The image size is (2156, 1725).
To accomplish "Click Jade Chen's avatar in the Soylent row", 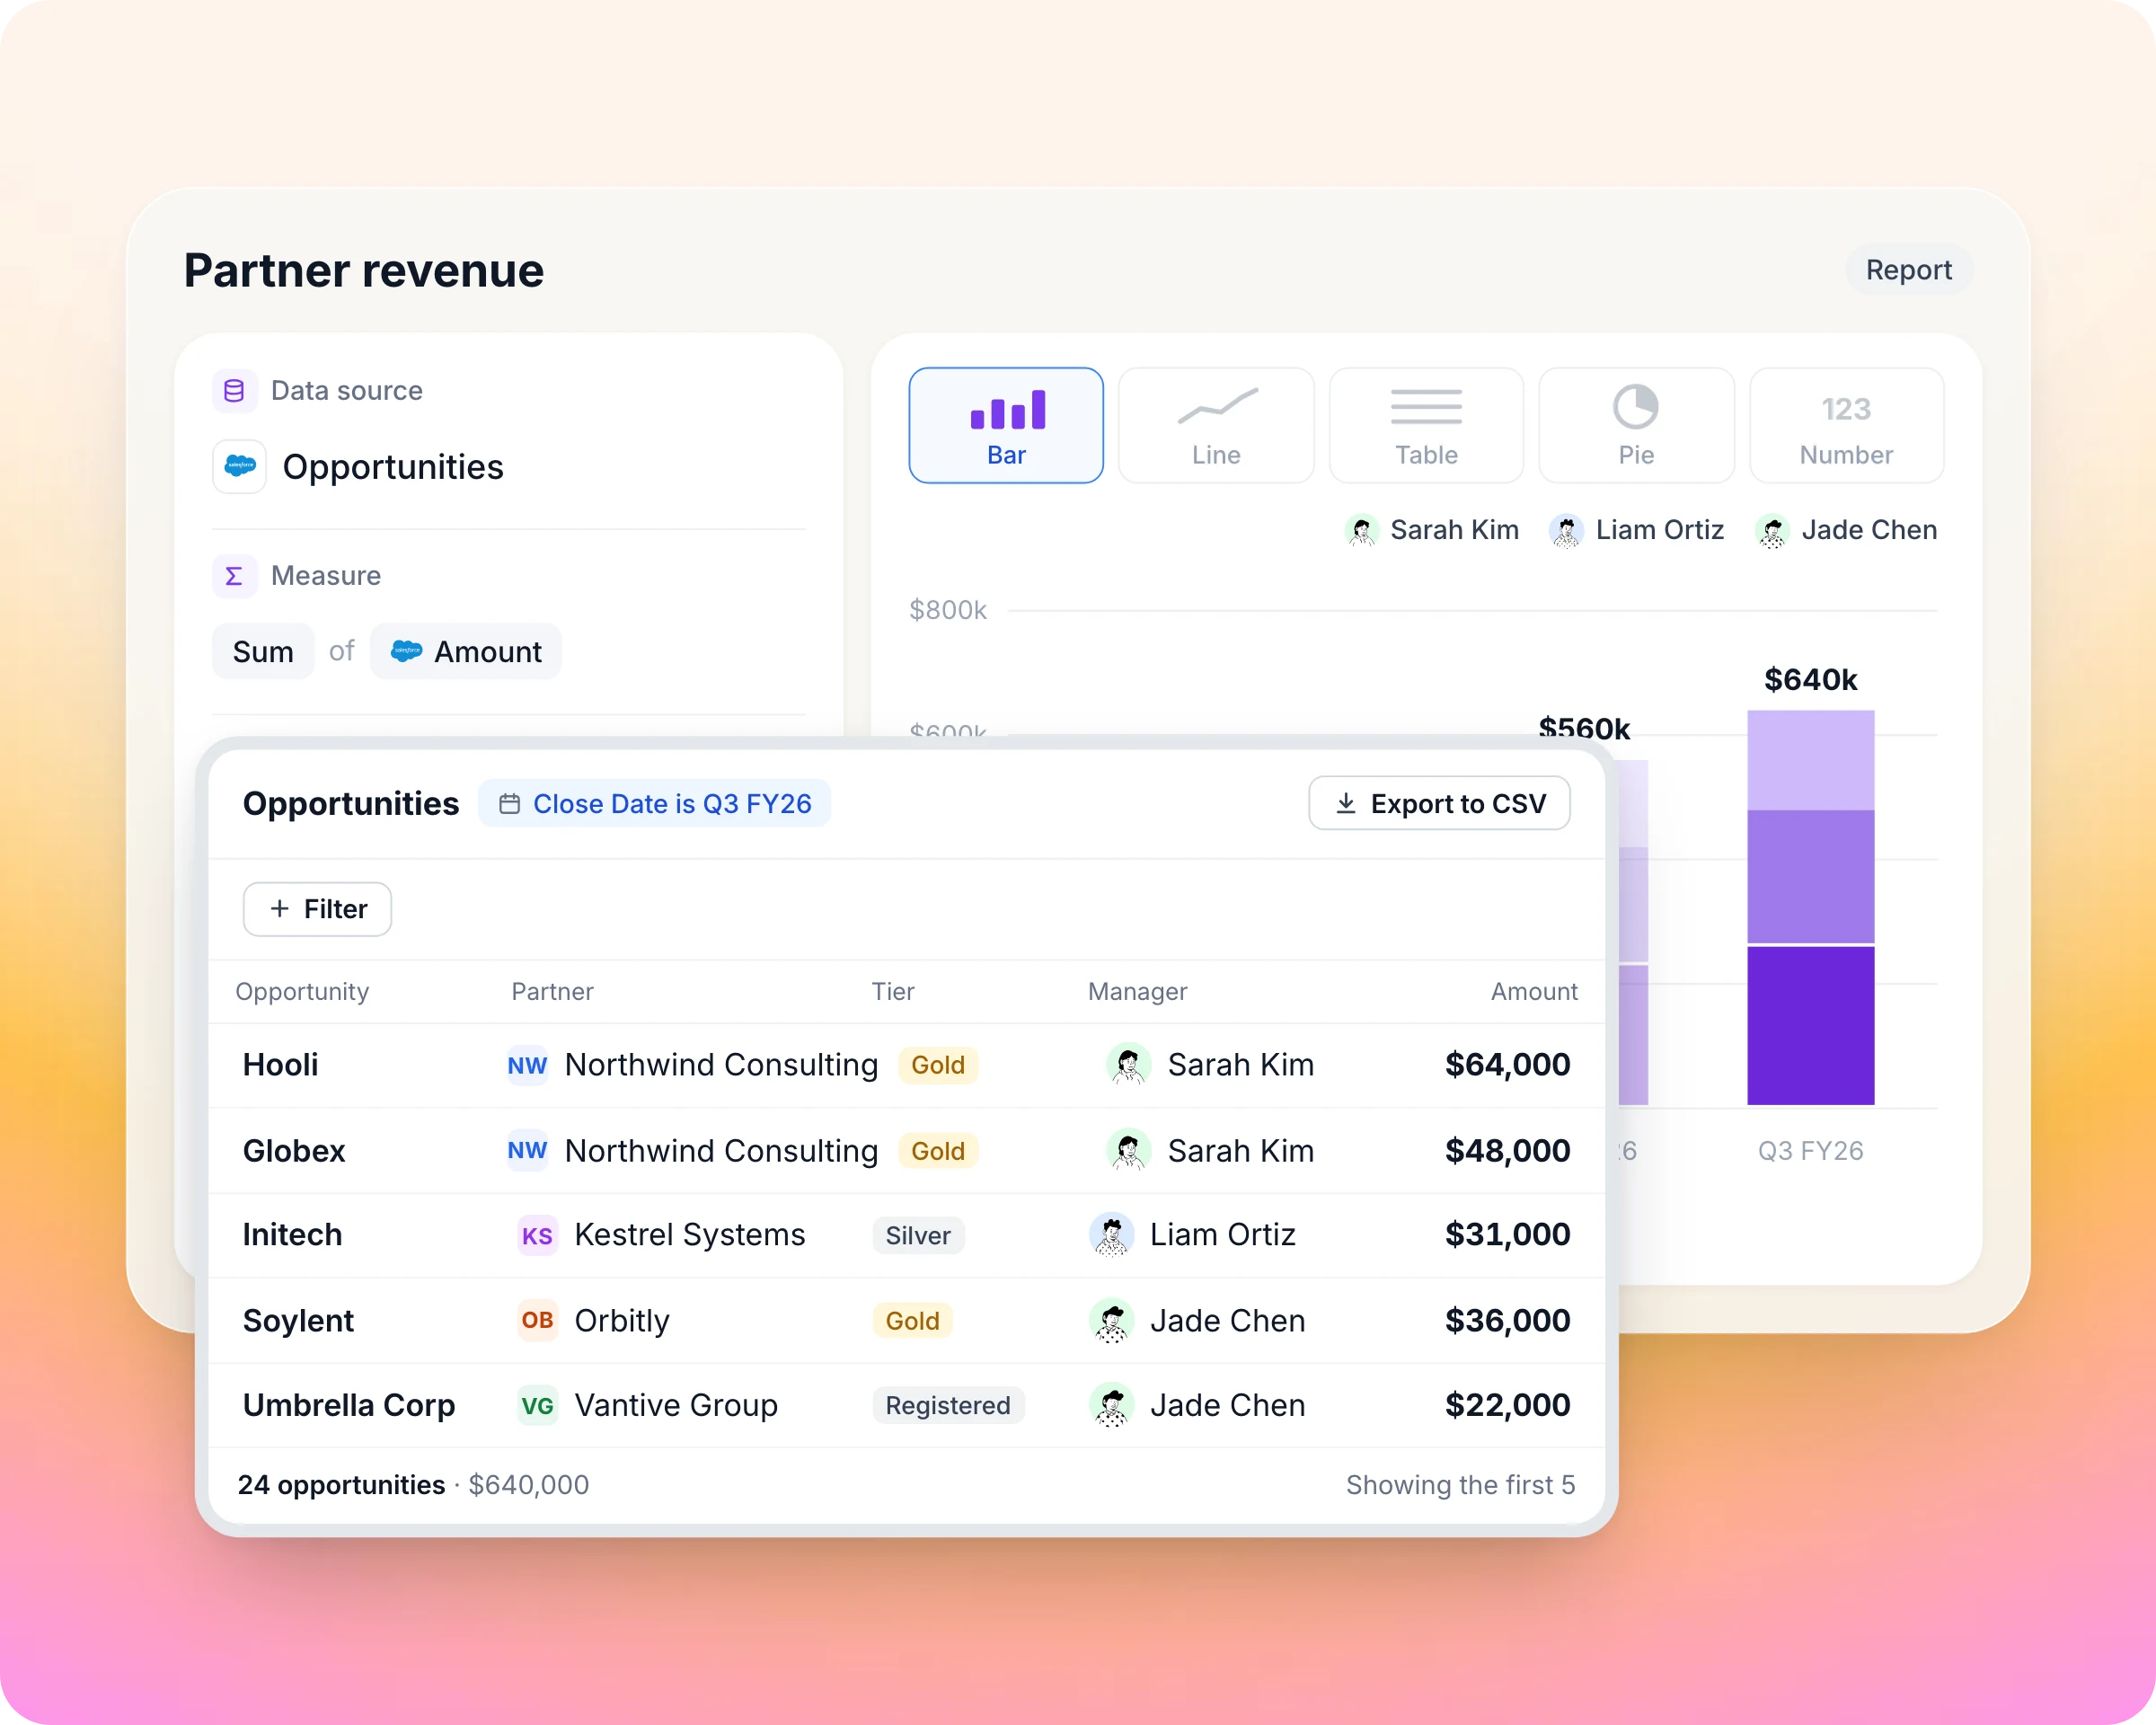I will [1111, 1320].
